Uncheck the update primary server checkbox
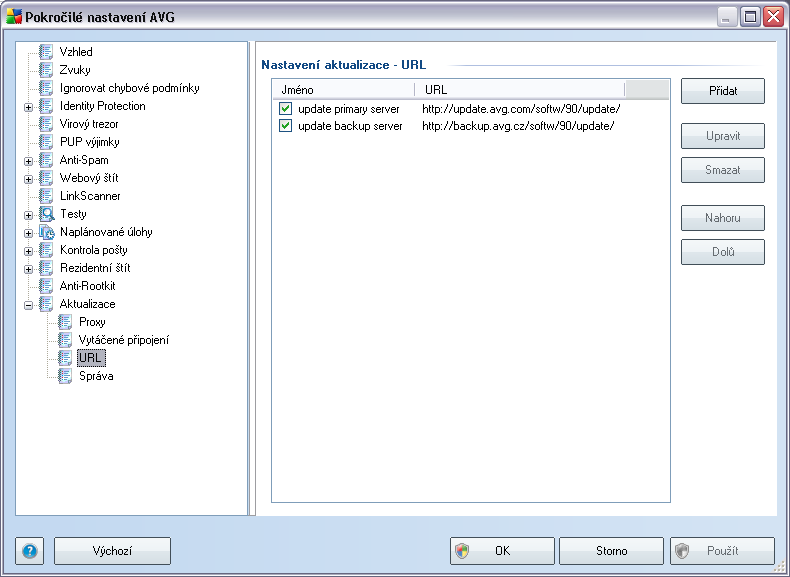790x577 pixels. point(286,108)
